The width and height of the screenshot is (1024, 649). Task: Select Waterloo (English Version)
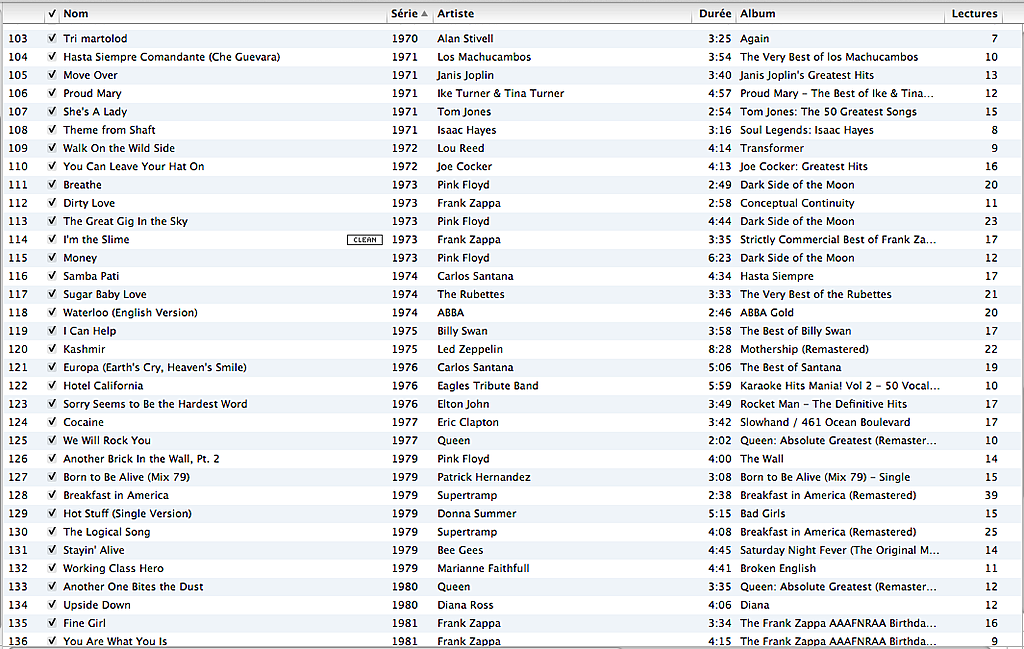pyautogui.click(x=130, y=313)
